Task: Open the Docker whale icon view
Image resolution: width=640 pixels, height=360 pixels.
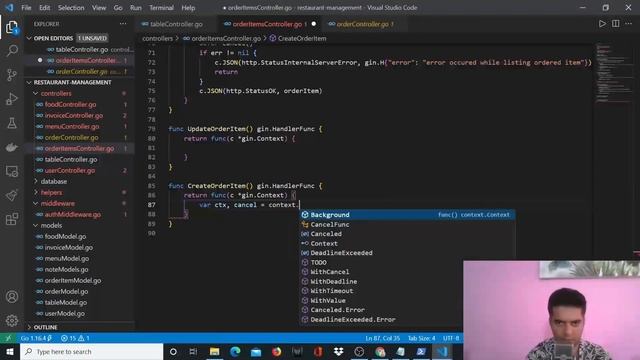Action: tap(12, 147)
